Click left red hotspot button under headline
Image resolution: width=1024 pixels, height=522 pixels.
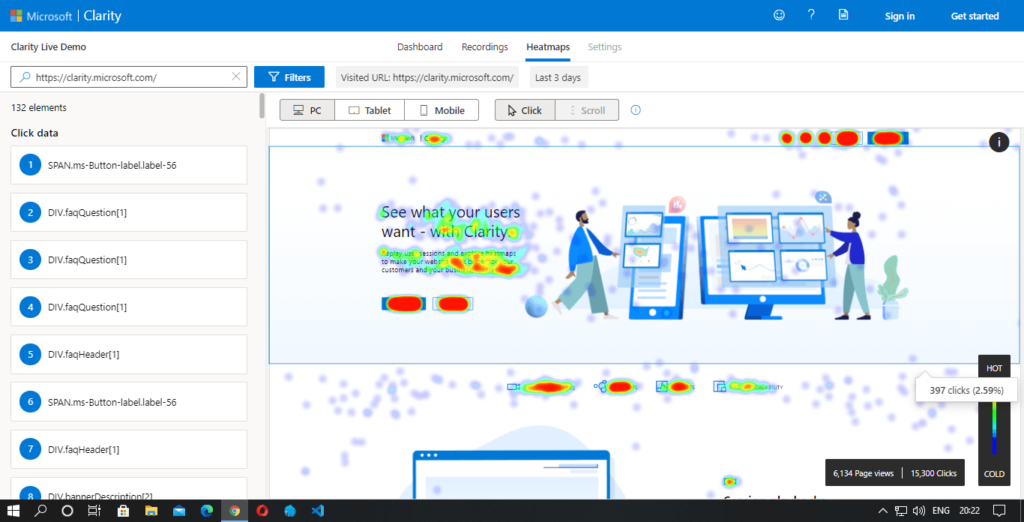404,303
